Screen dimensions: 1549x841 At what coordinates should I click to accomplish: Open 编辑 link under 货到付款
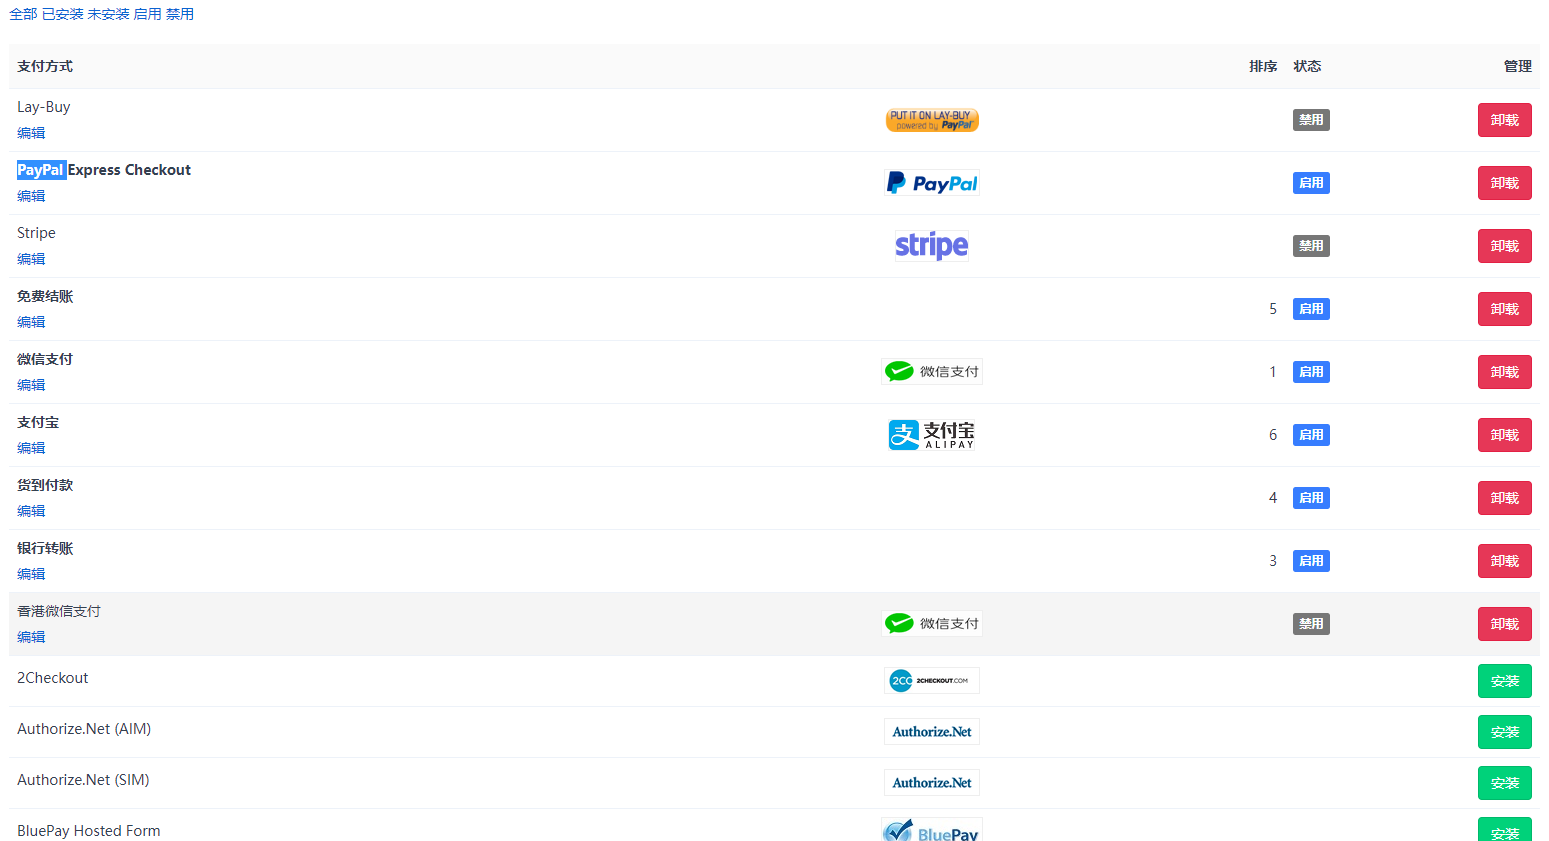pyautogui.click(x=31, y=511)
